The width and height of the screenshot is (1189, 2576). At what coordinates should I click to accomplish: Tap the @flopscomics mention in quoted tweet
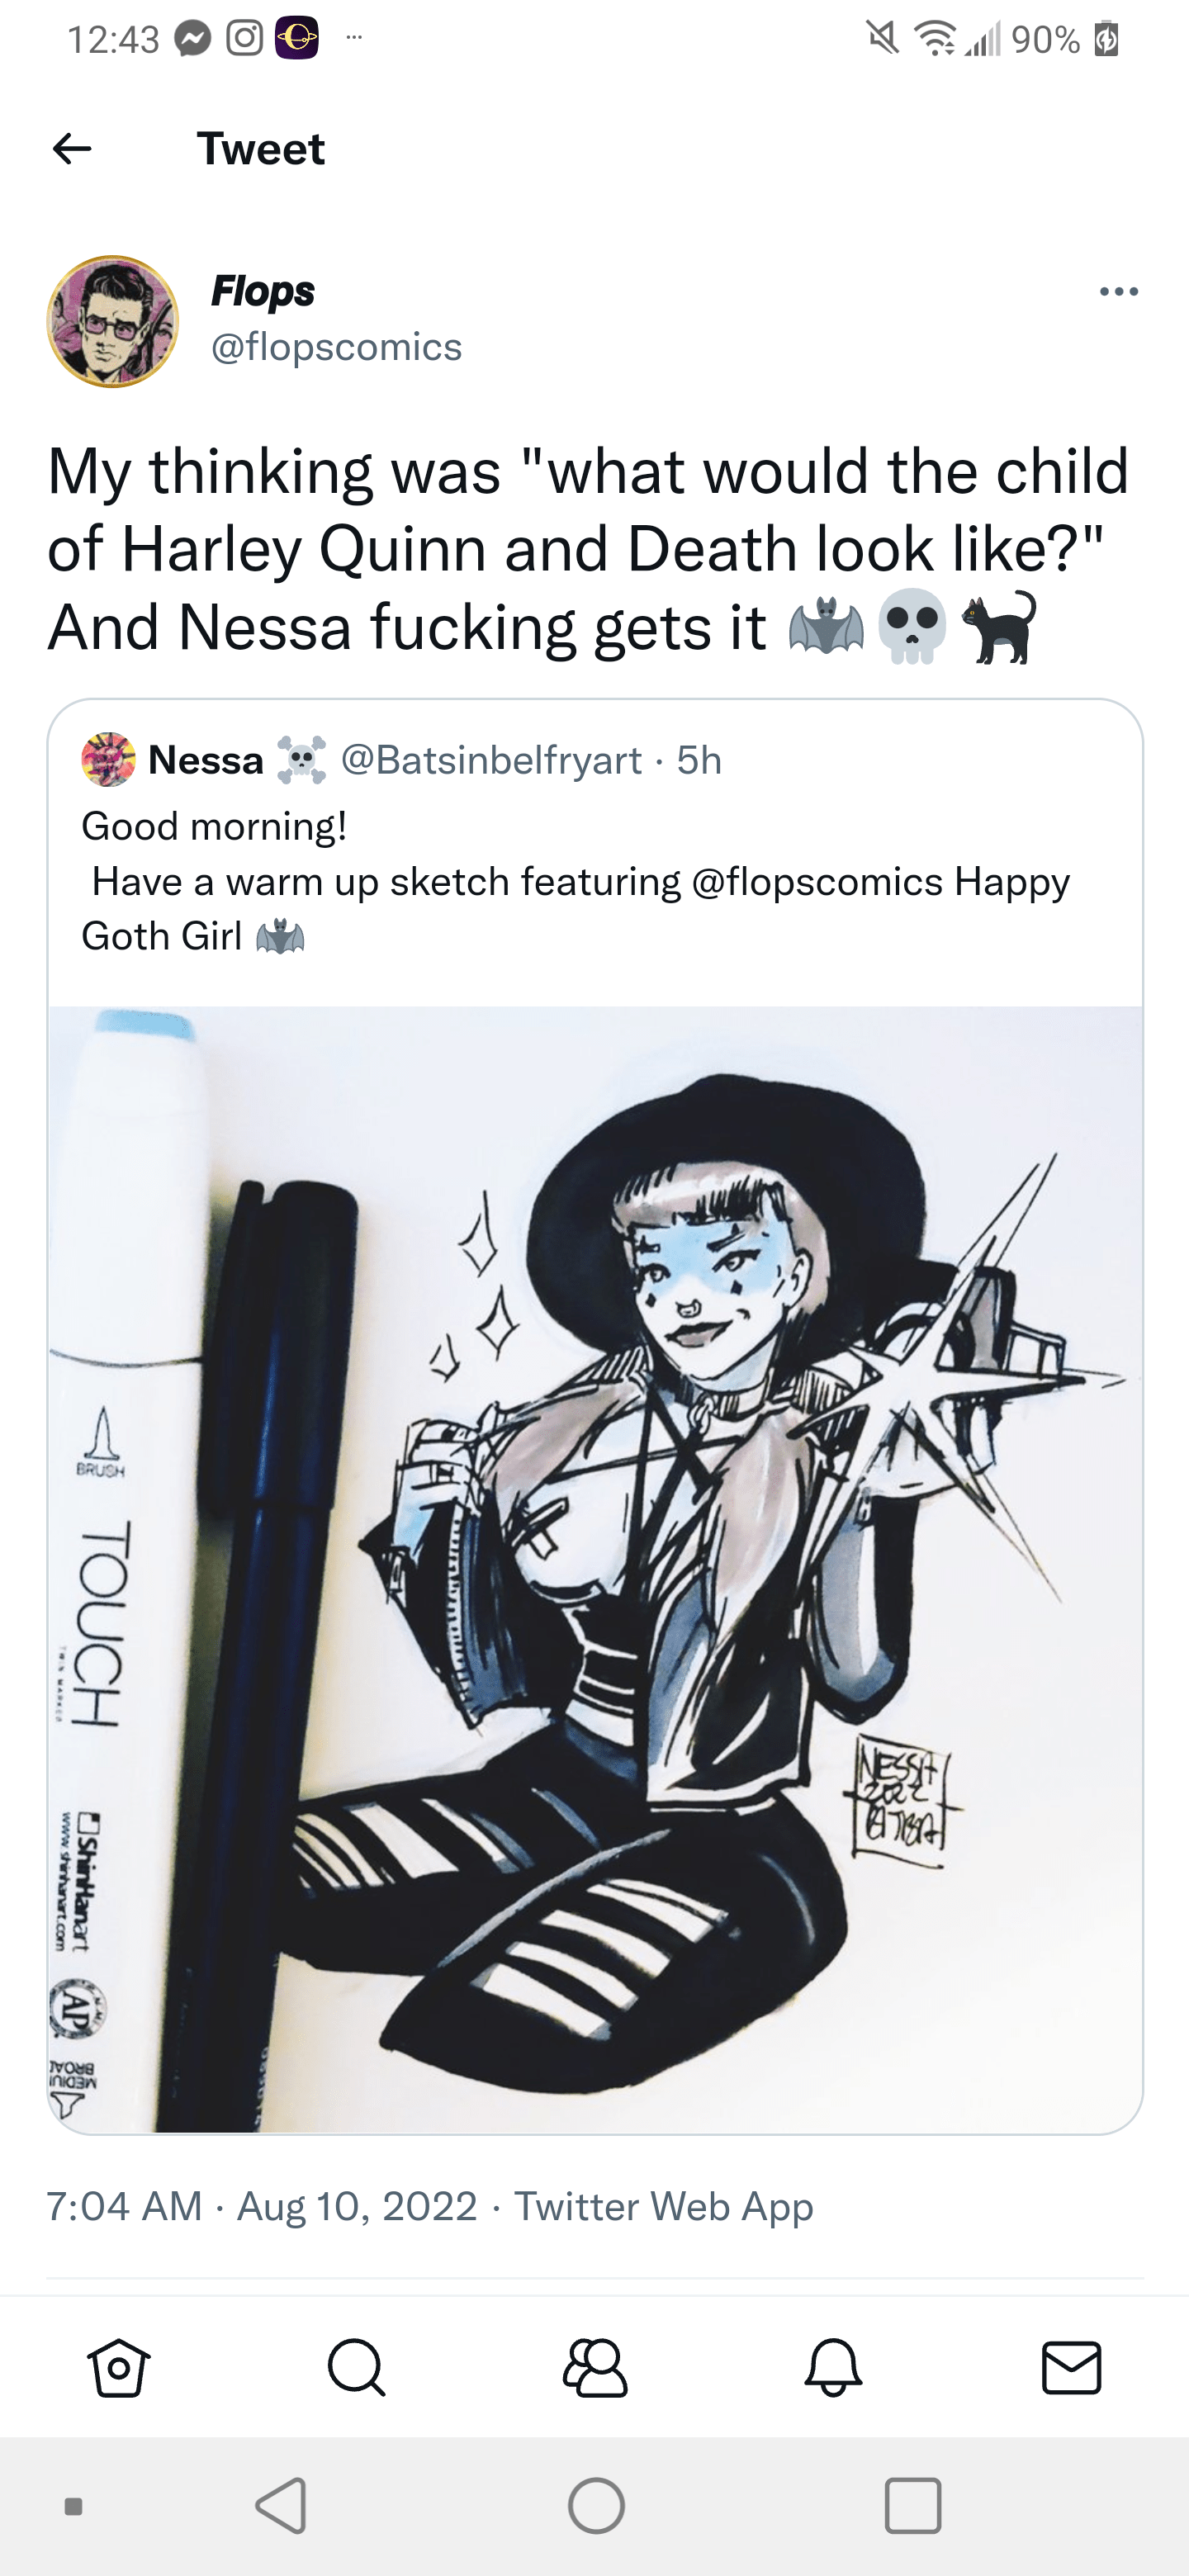pyautogui.click(x=816, y=882)
